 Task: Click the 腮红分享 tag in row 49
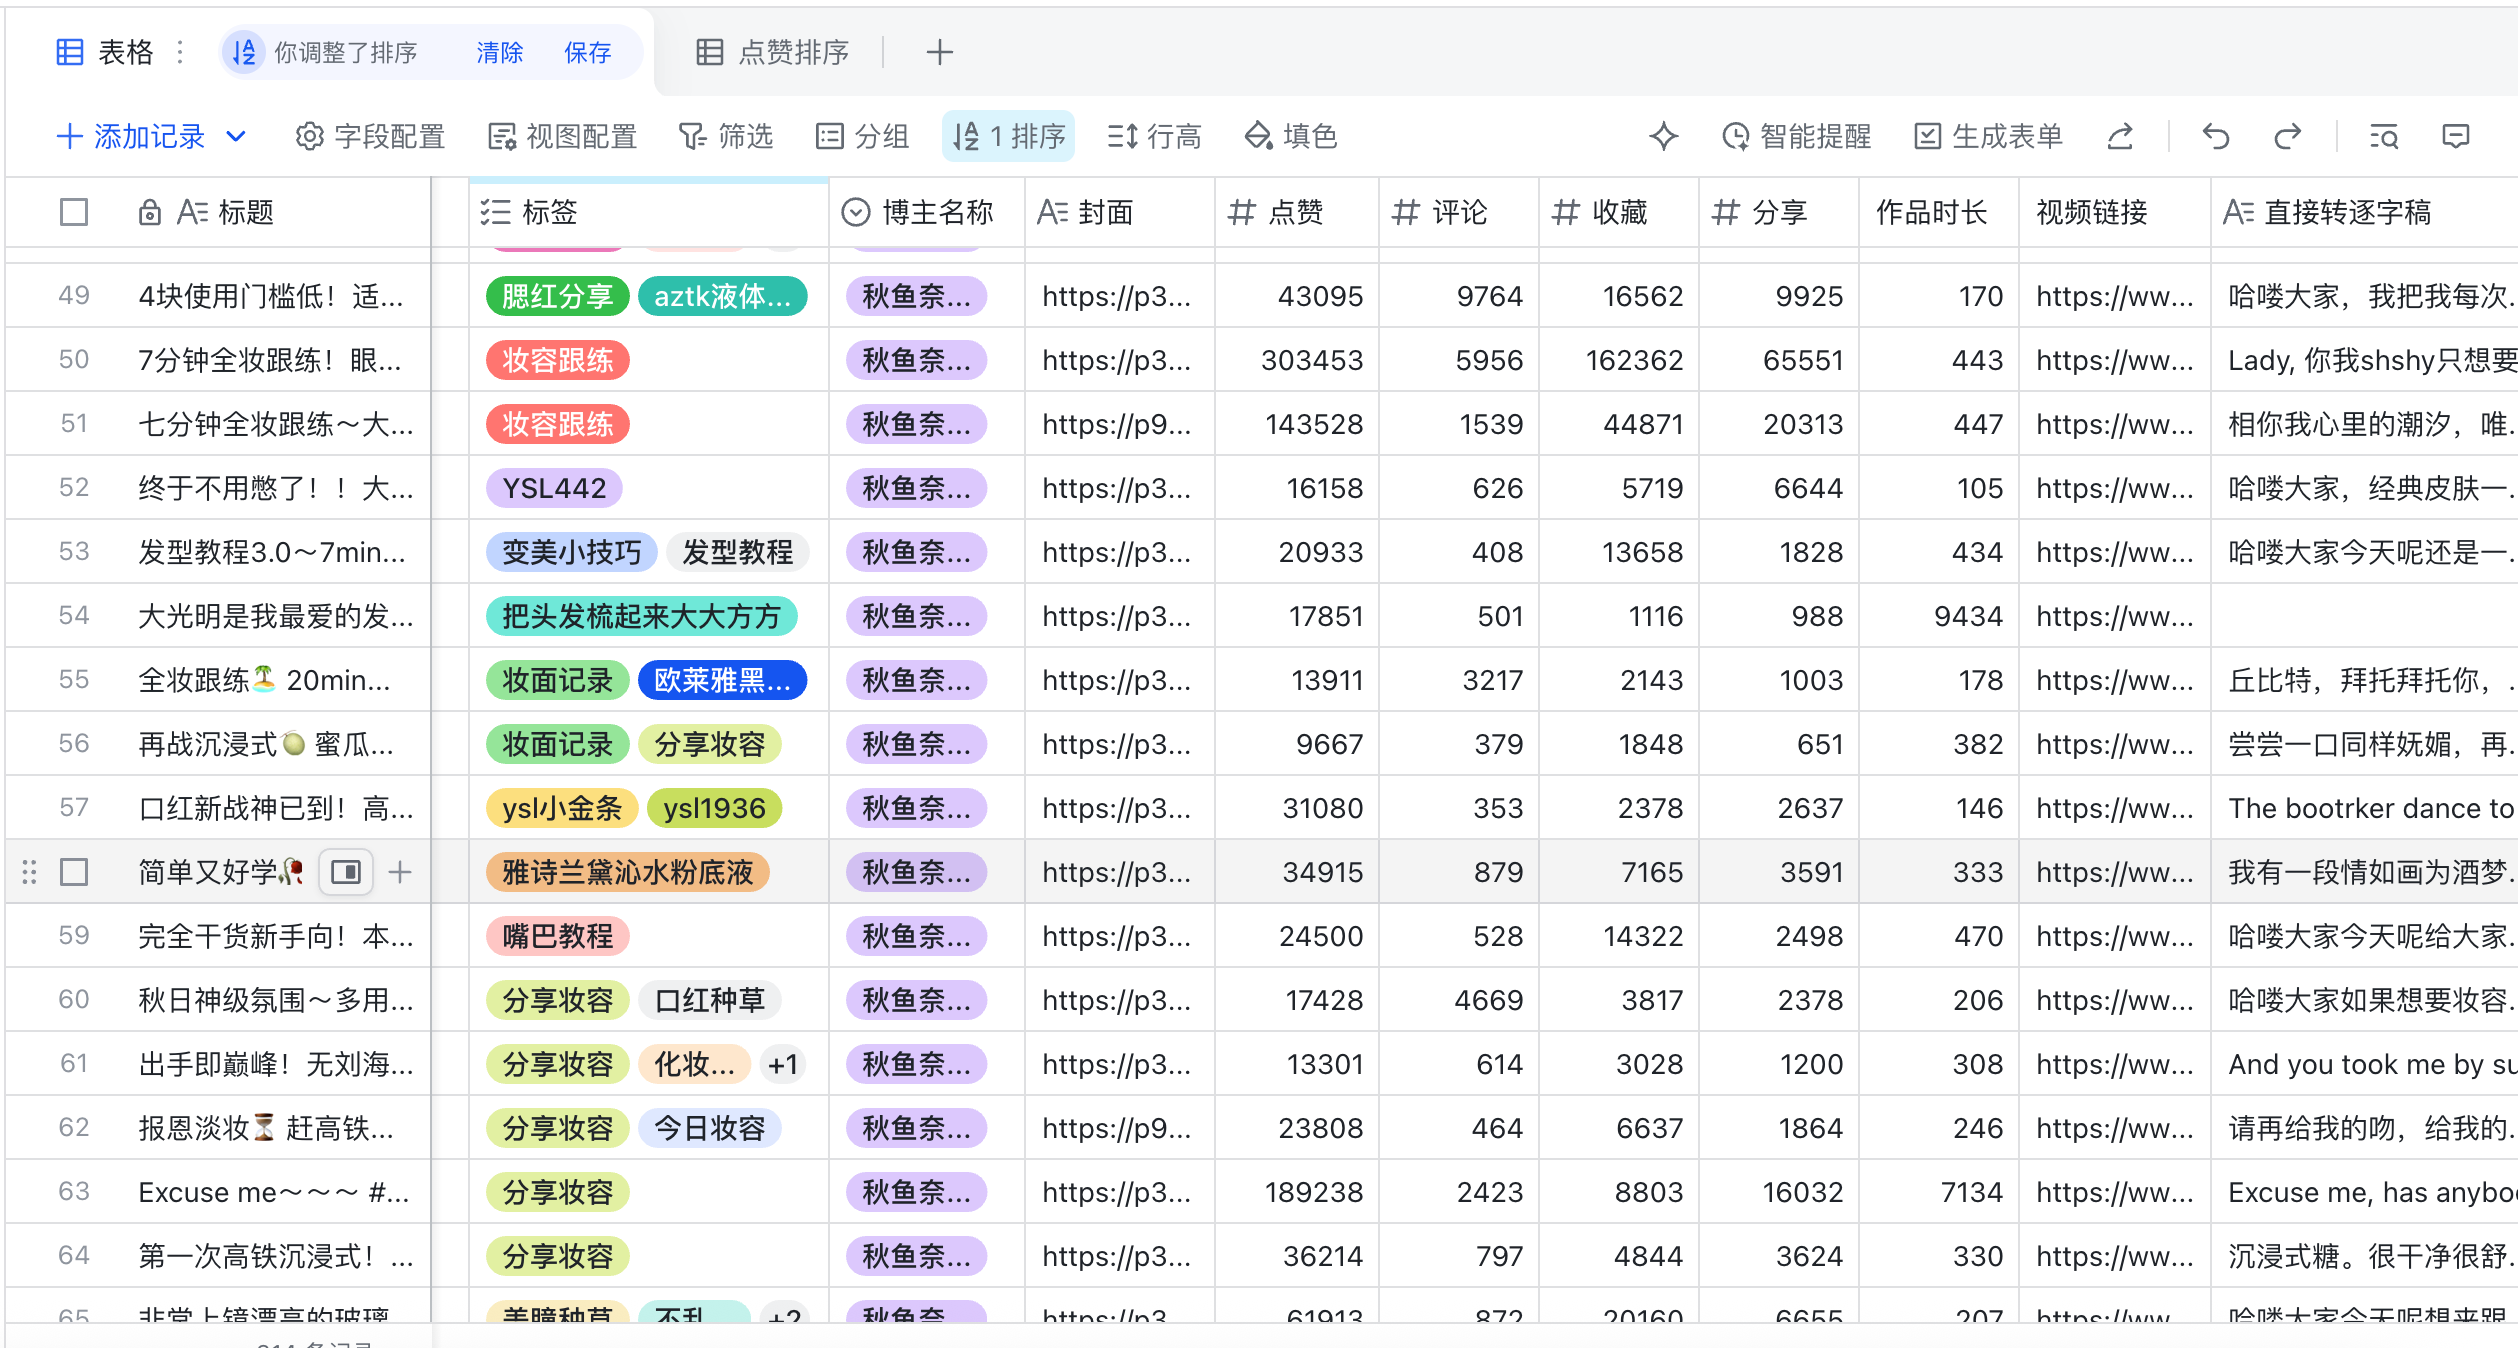[x=557, y=296]
